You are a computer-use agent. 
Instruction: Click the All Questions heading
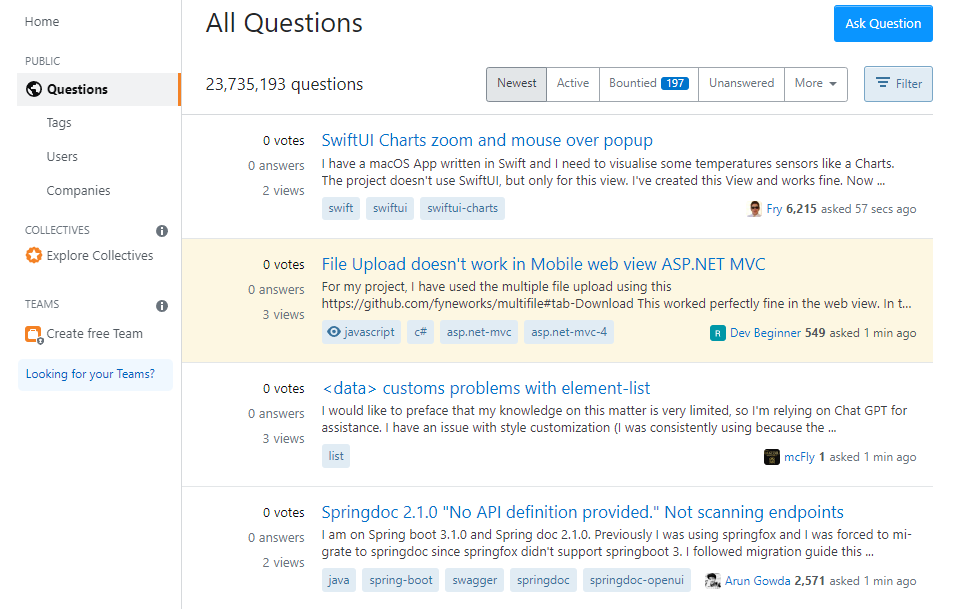pyautogui.click(x=284, y=24)
